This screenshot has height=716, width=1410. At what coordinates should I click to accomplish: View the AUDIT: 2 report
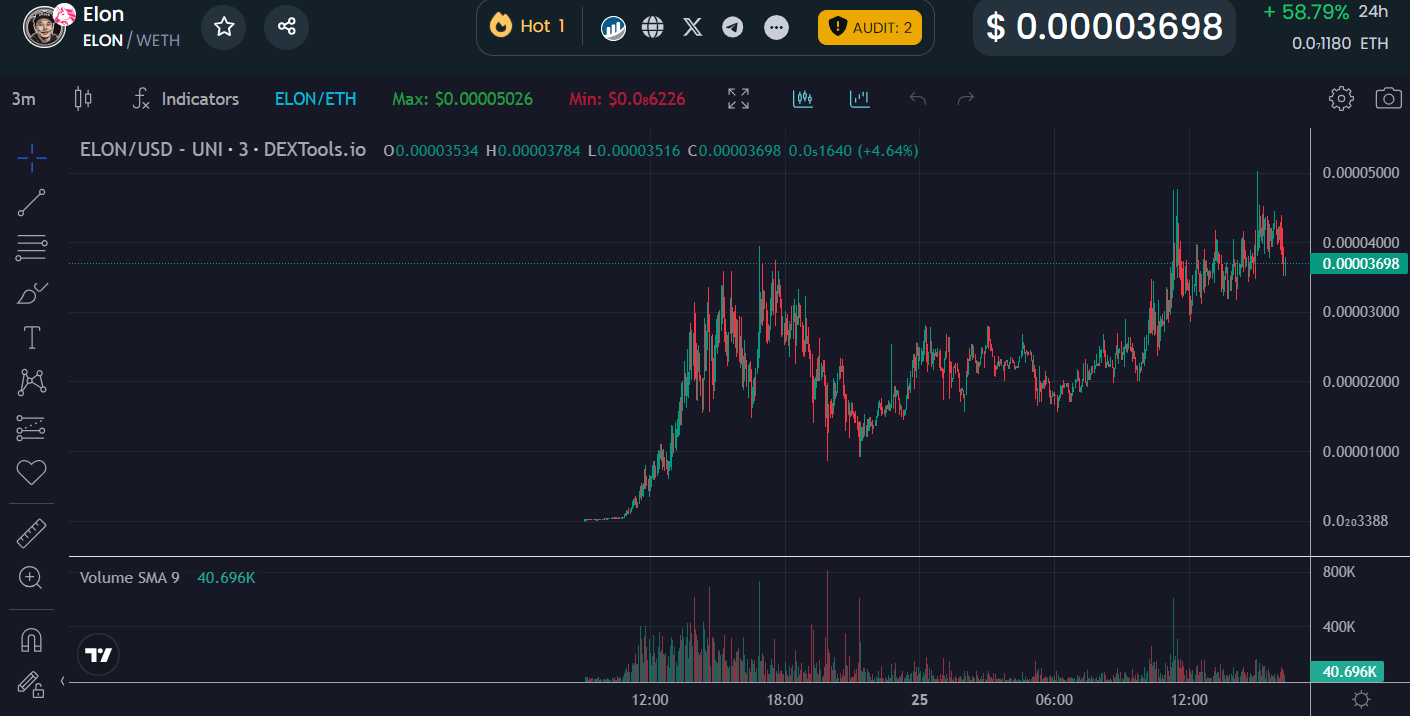(870, 27)
